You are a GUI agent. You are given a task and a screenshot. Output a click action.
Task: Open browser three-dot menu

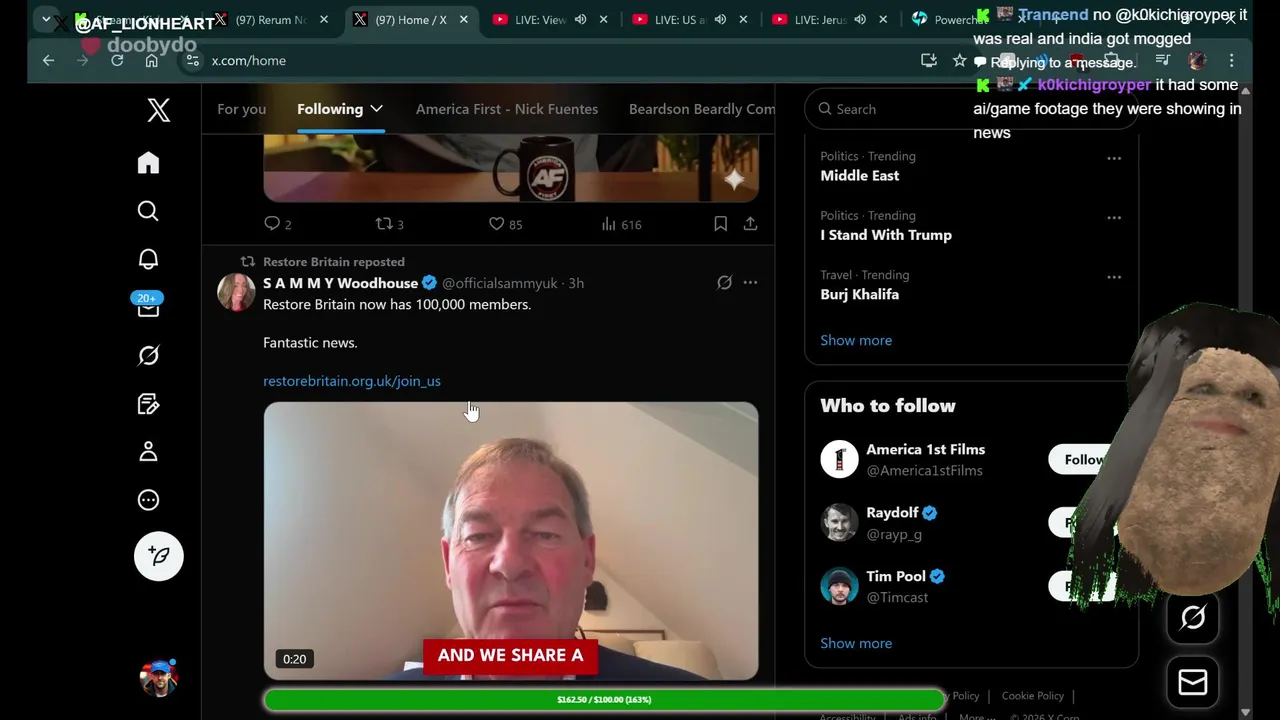pos(1232,60)
